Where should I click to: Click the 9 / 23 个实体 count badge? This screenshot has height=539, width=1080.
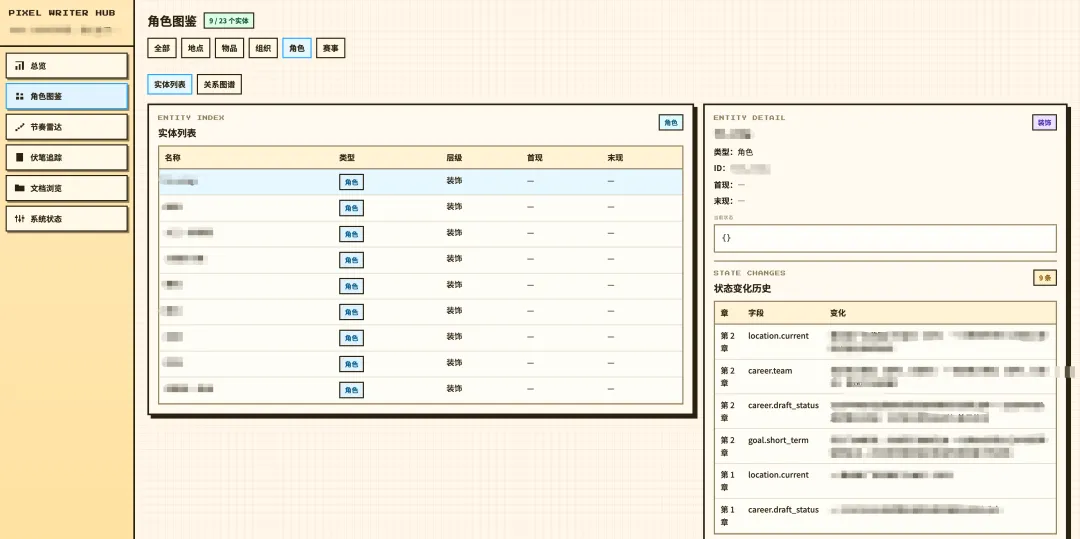tap(229, 21)
